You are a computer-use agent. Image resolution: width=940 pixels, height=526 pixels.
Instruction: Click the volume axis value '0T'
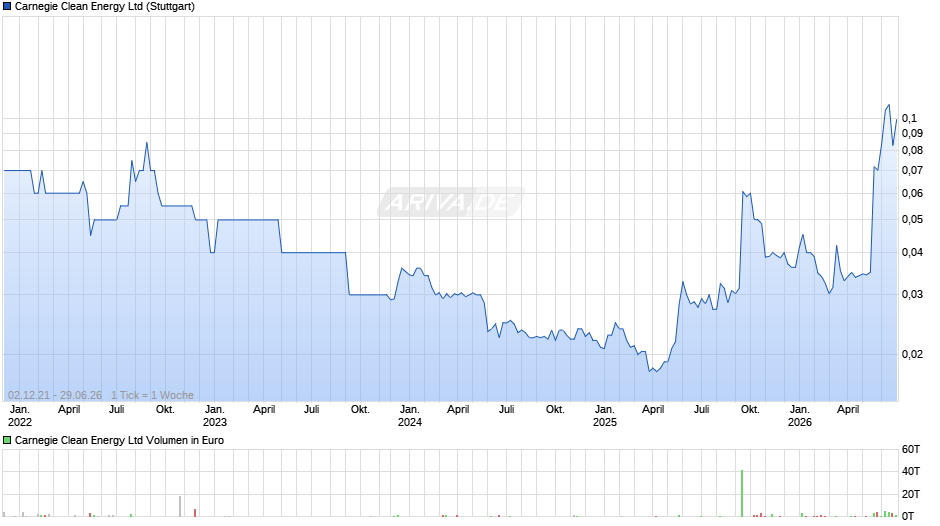[x=908, y=516]
